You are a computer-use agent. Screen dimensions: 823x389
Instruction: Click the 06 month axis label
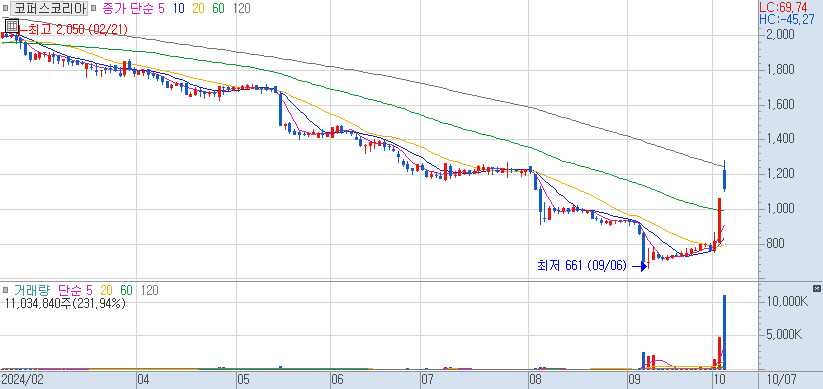(337, 379)
